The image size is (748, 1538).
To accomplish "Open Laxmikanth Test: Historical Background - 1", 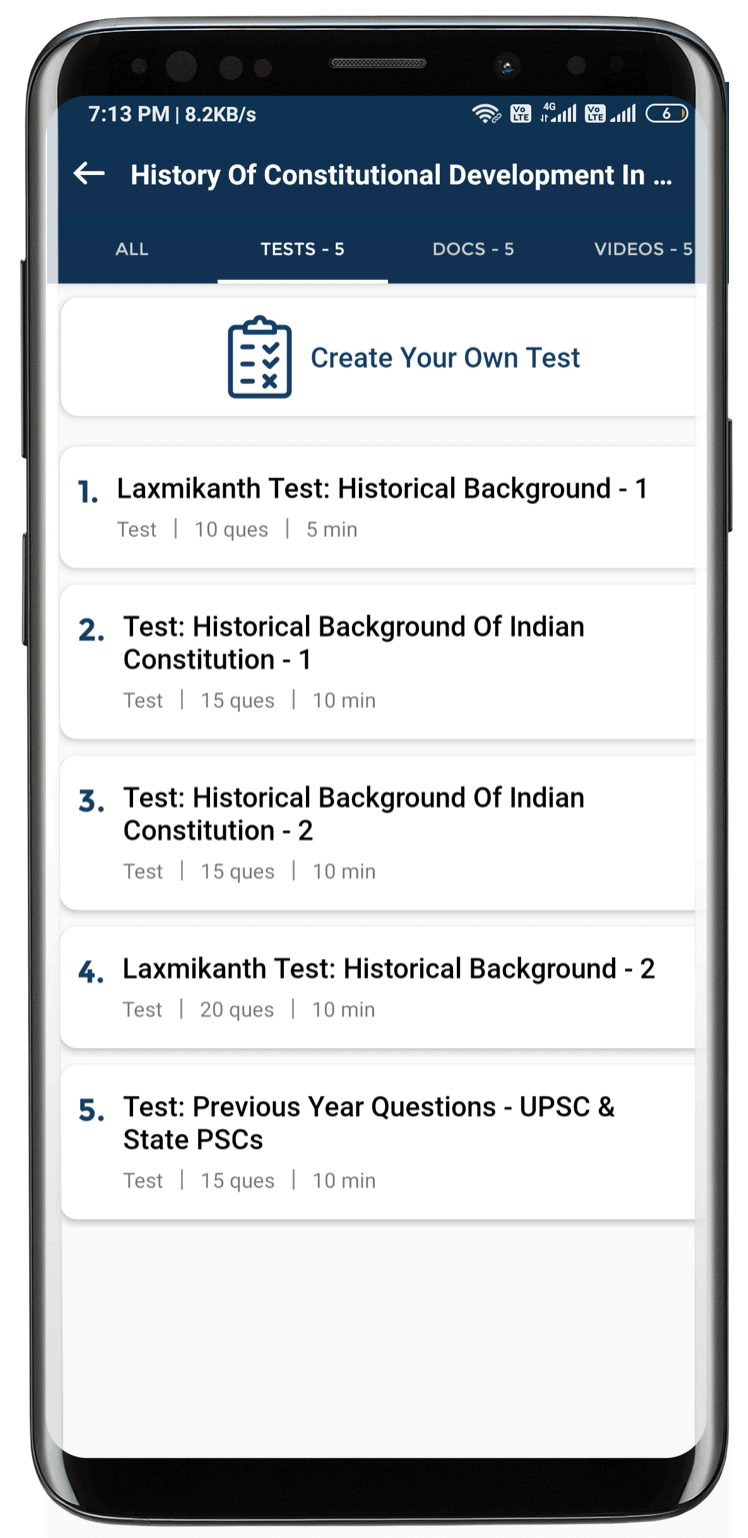I will (382, 489).
